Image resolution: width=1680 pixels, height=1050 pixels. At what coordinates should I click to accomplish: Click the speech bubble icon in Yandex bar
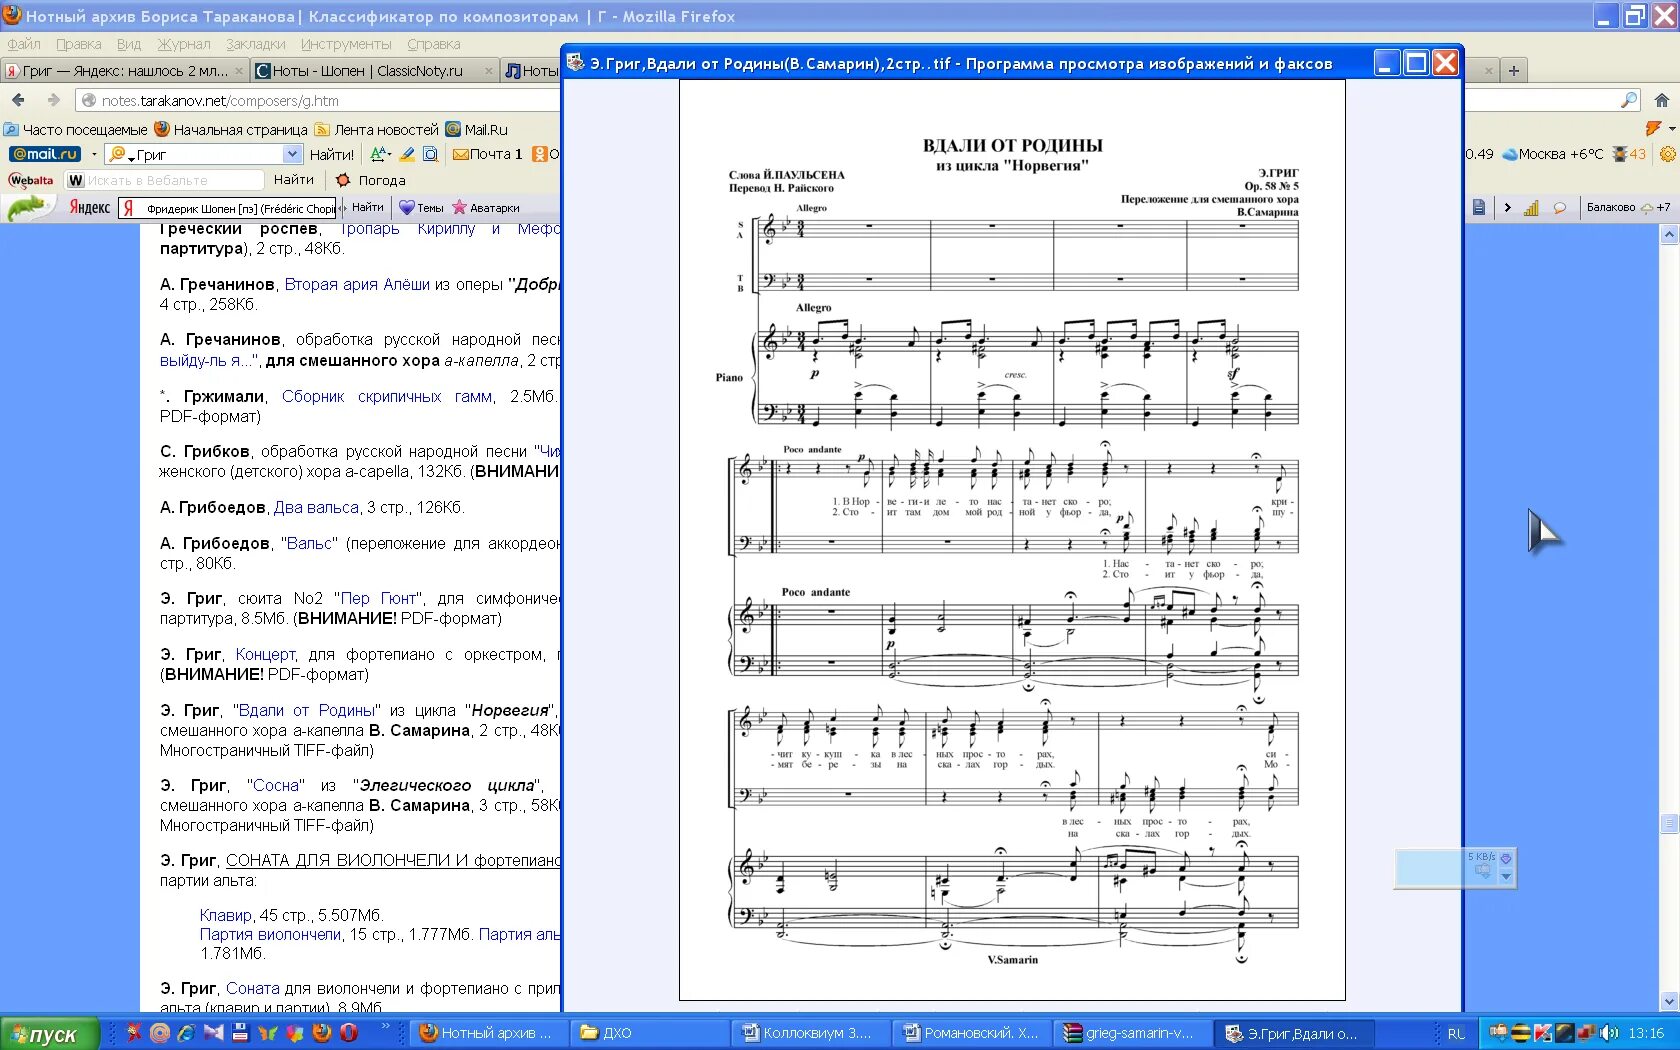(1559, 208)
